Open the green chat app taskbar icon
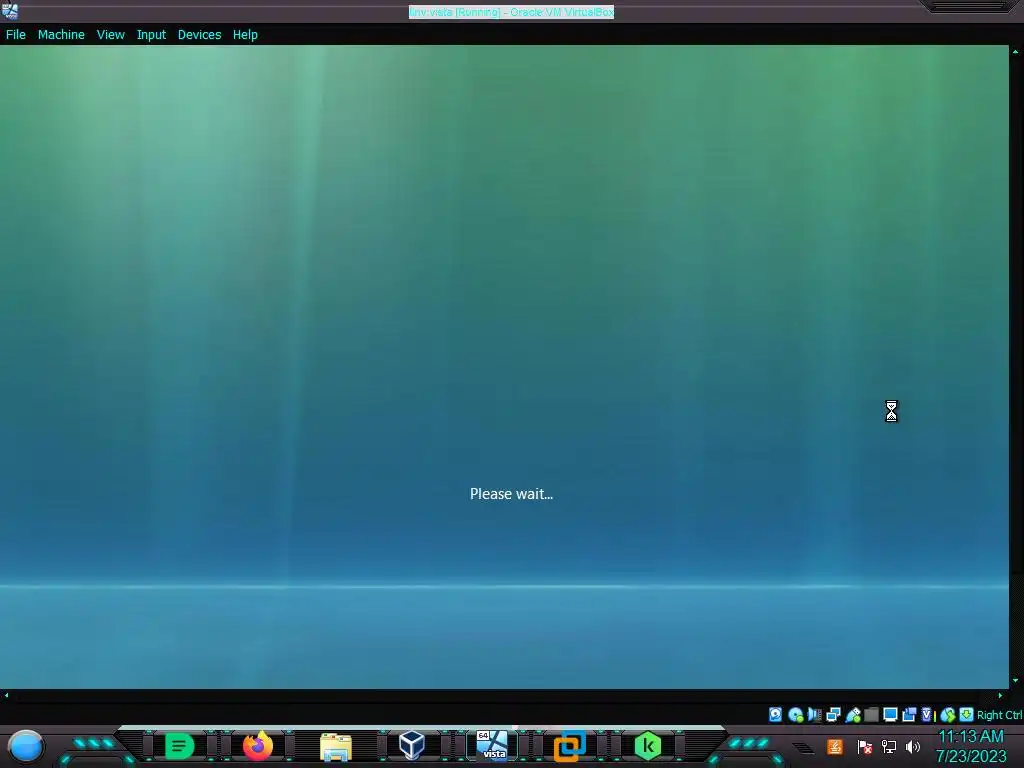This screenshot has width=1024, height=768. coord(179,746)
